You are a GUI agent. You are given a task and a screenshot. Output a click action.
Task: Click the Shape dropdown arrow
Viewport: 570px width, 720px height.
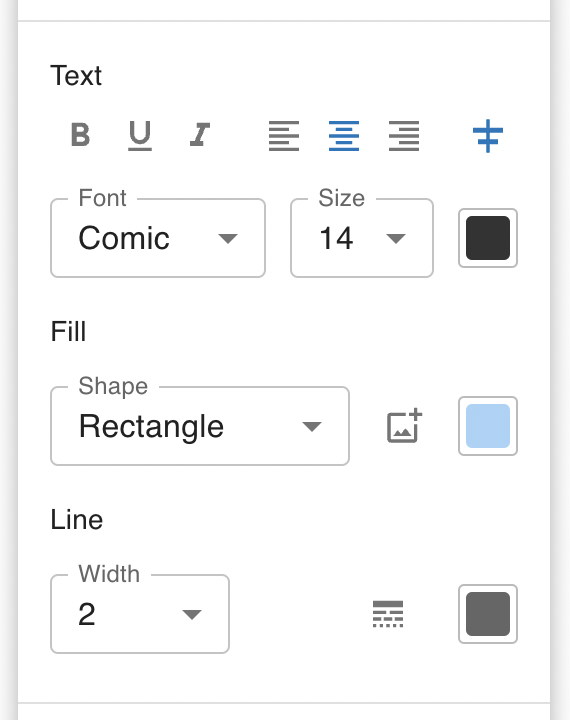click(312, 427)
